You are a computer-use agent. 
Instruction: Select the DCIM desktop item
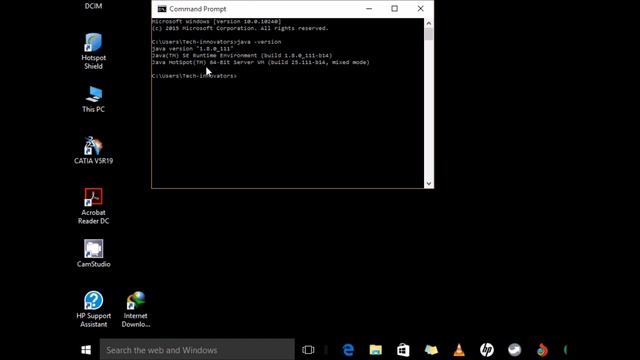click(93, 6)
